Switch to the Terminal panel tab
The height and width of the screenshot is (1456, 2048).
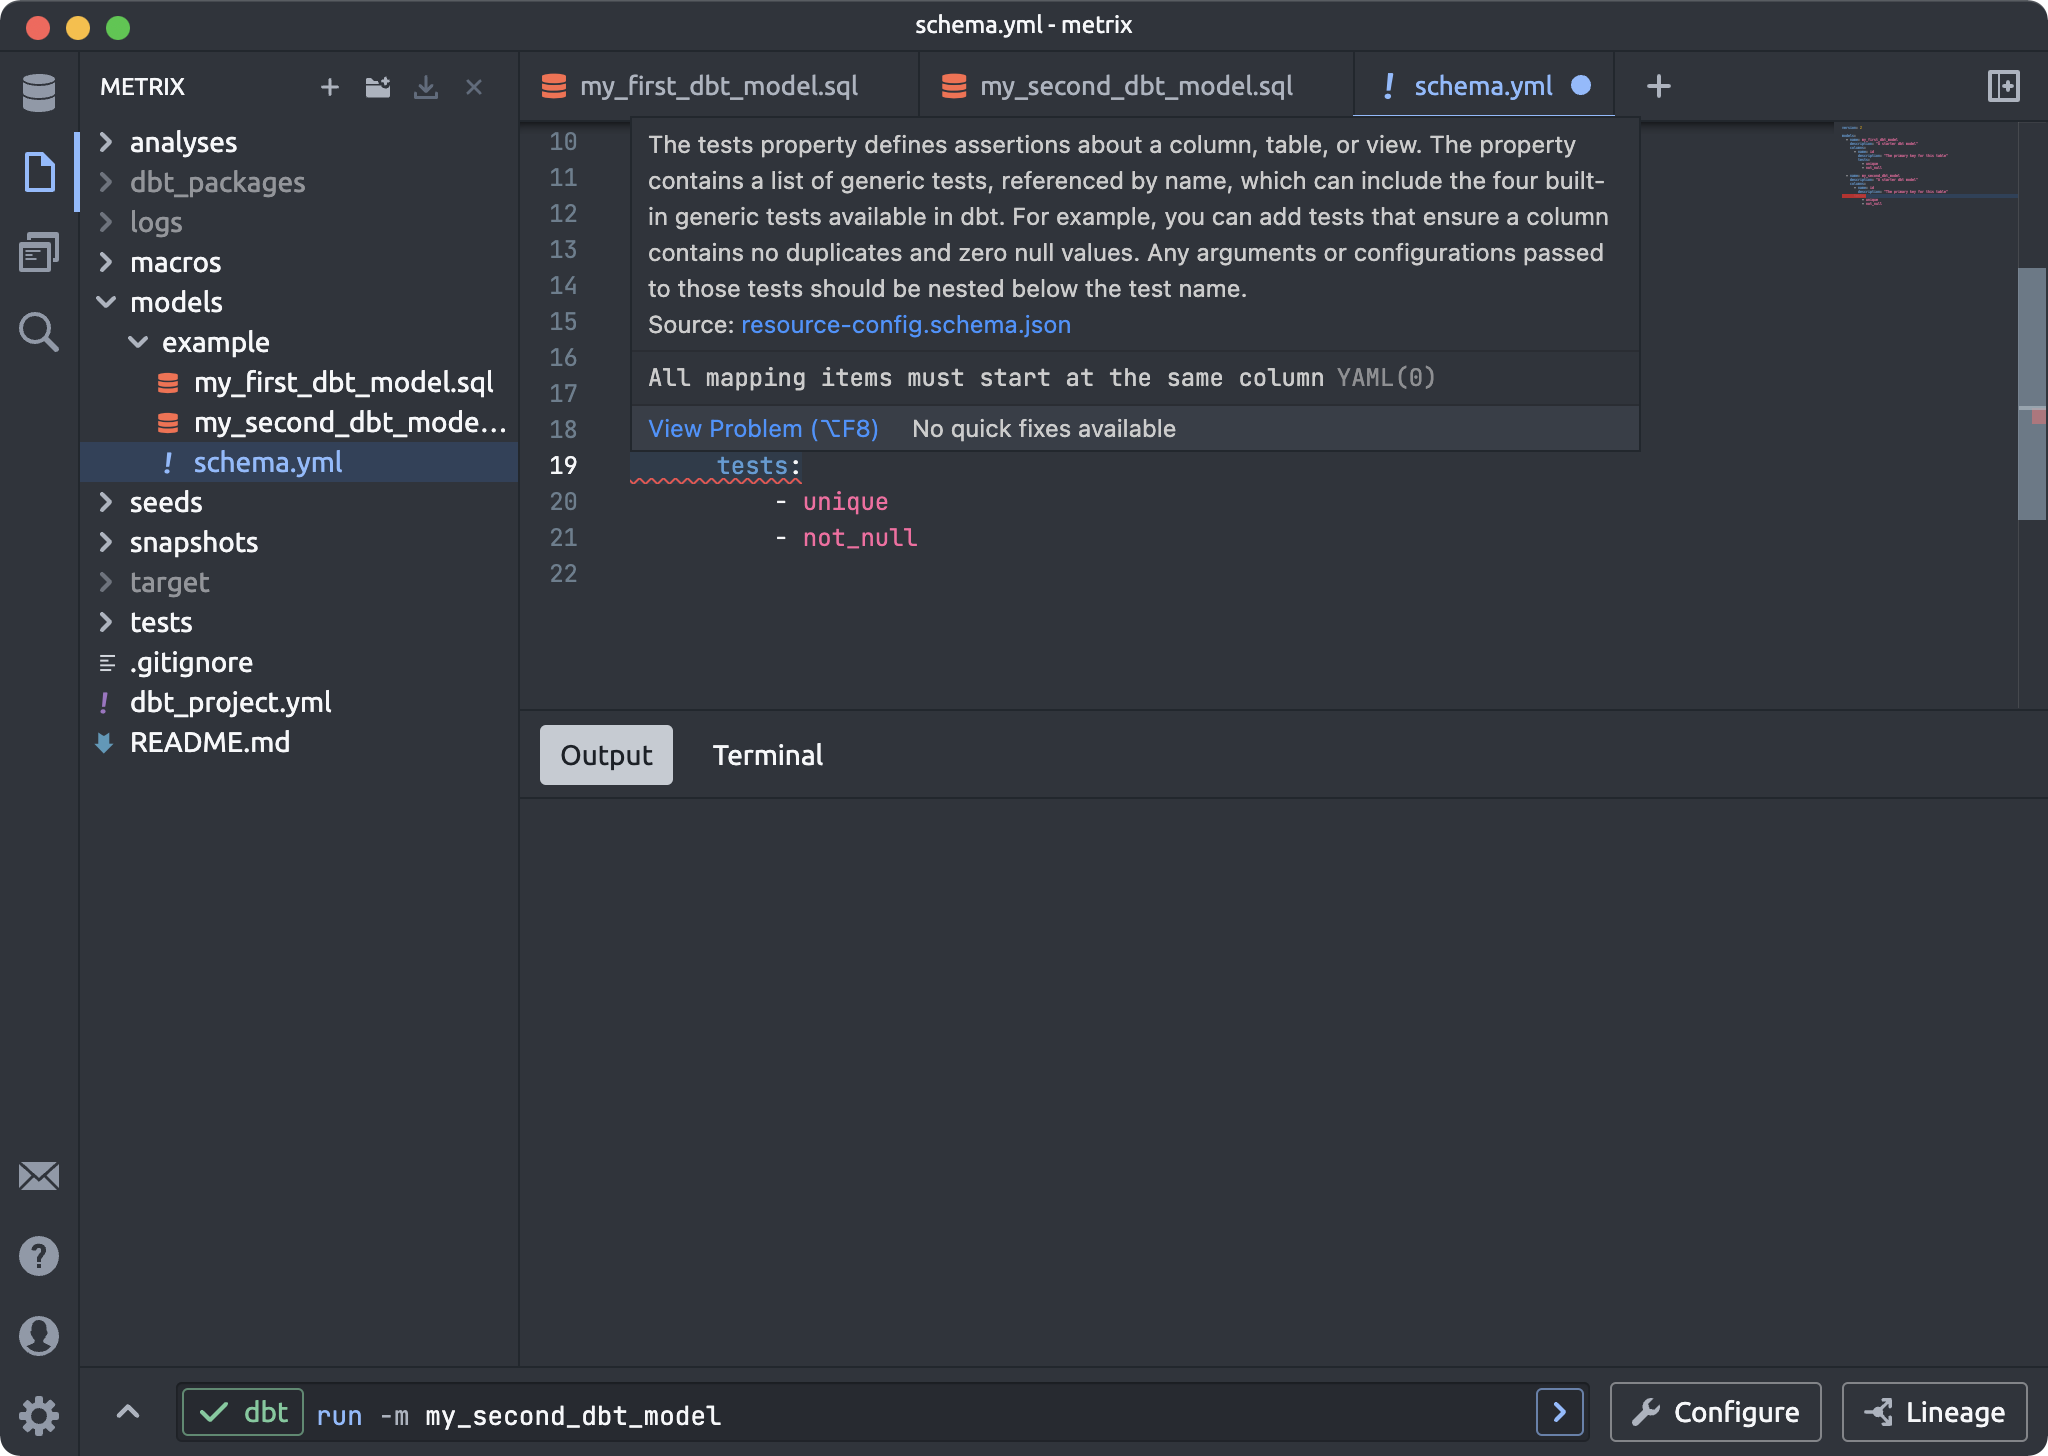(x=768, y=755)
